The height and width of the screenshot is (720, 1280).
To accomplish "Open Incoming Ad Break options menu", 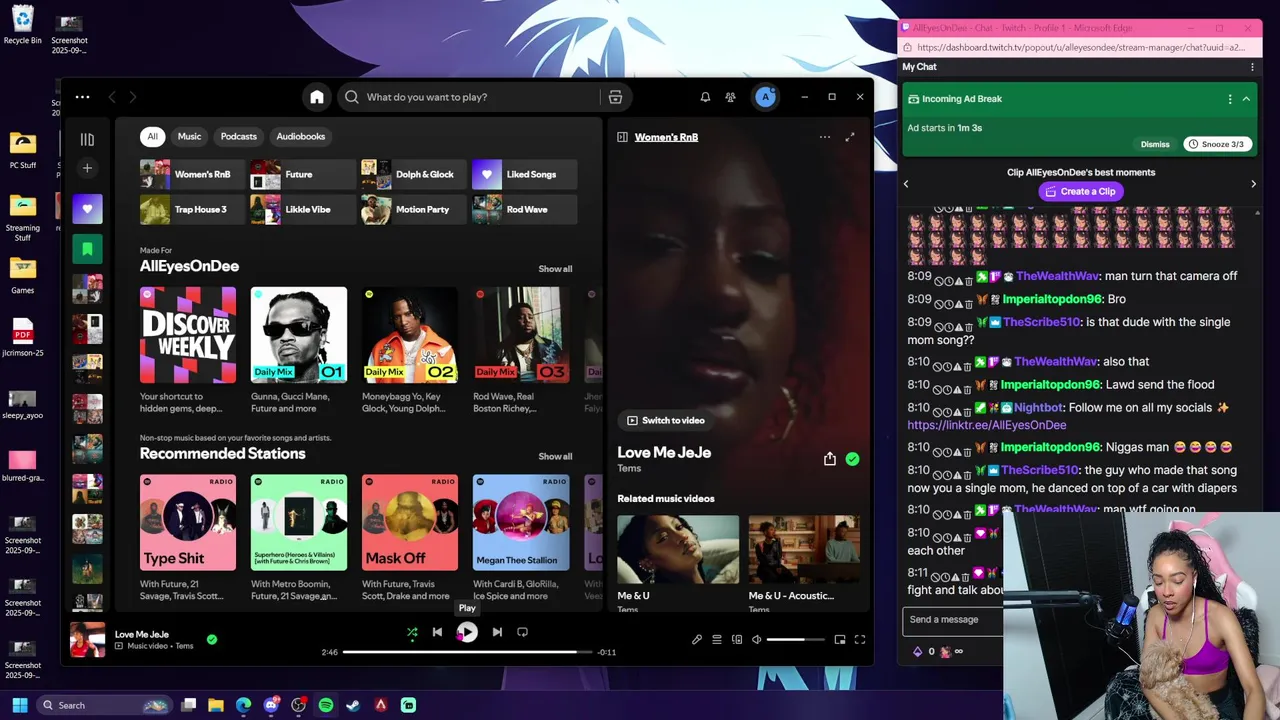I will 1230,99.
